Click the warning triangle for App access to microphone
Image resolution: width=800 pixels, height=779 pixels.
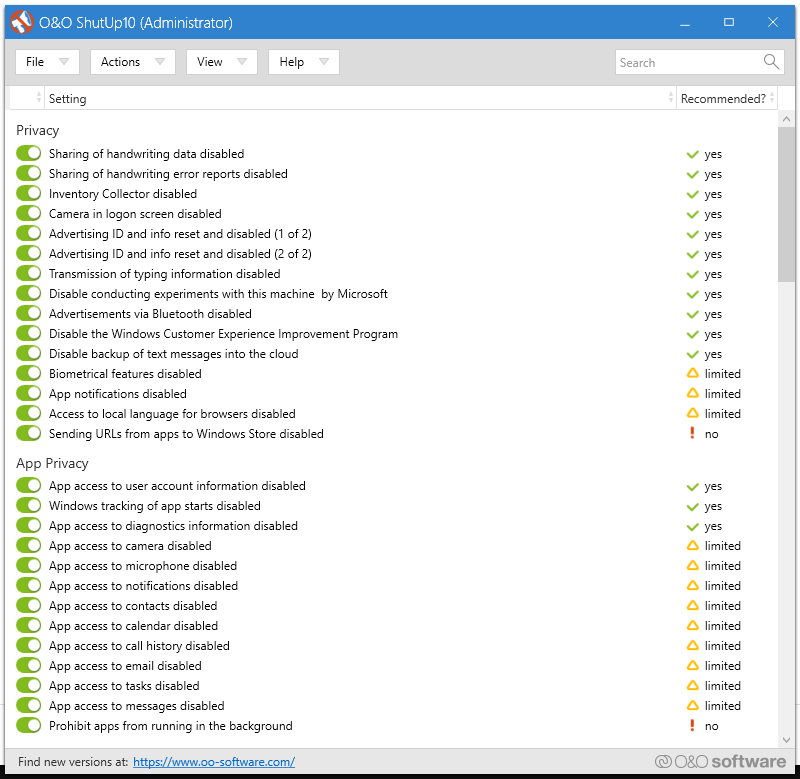click(x=692, y=565)
